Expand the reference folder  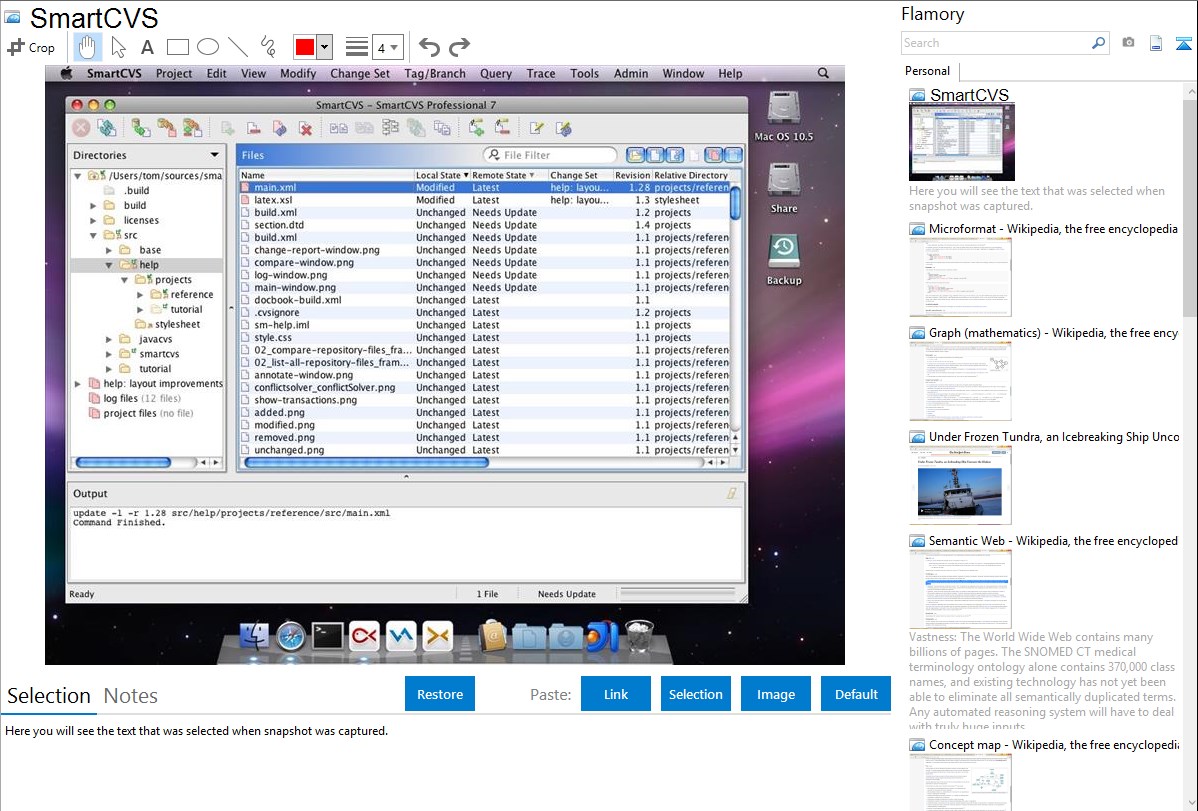(140, 295)
